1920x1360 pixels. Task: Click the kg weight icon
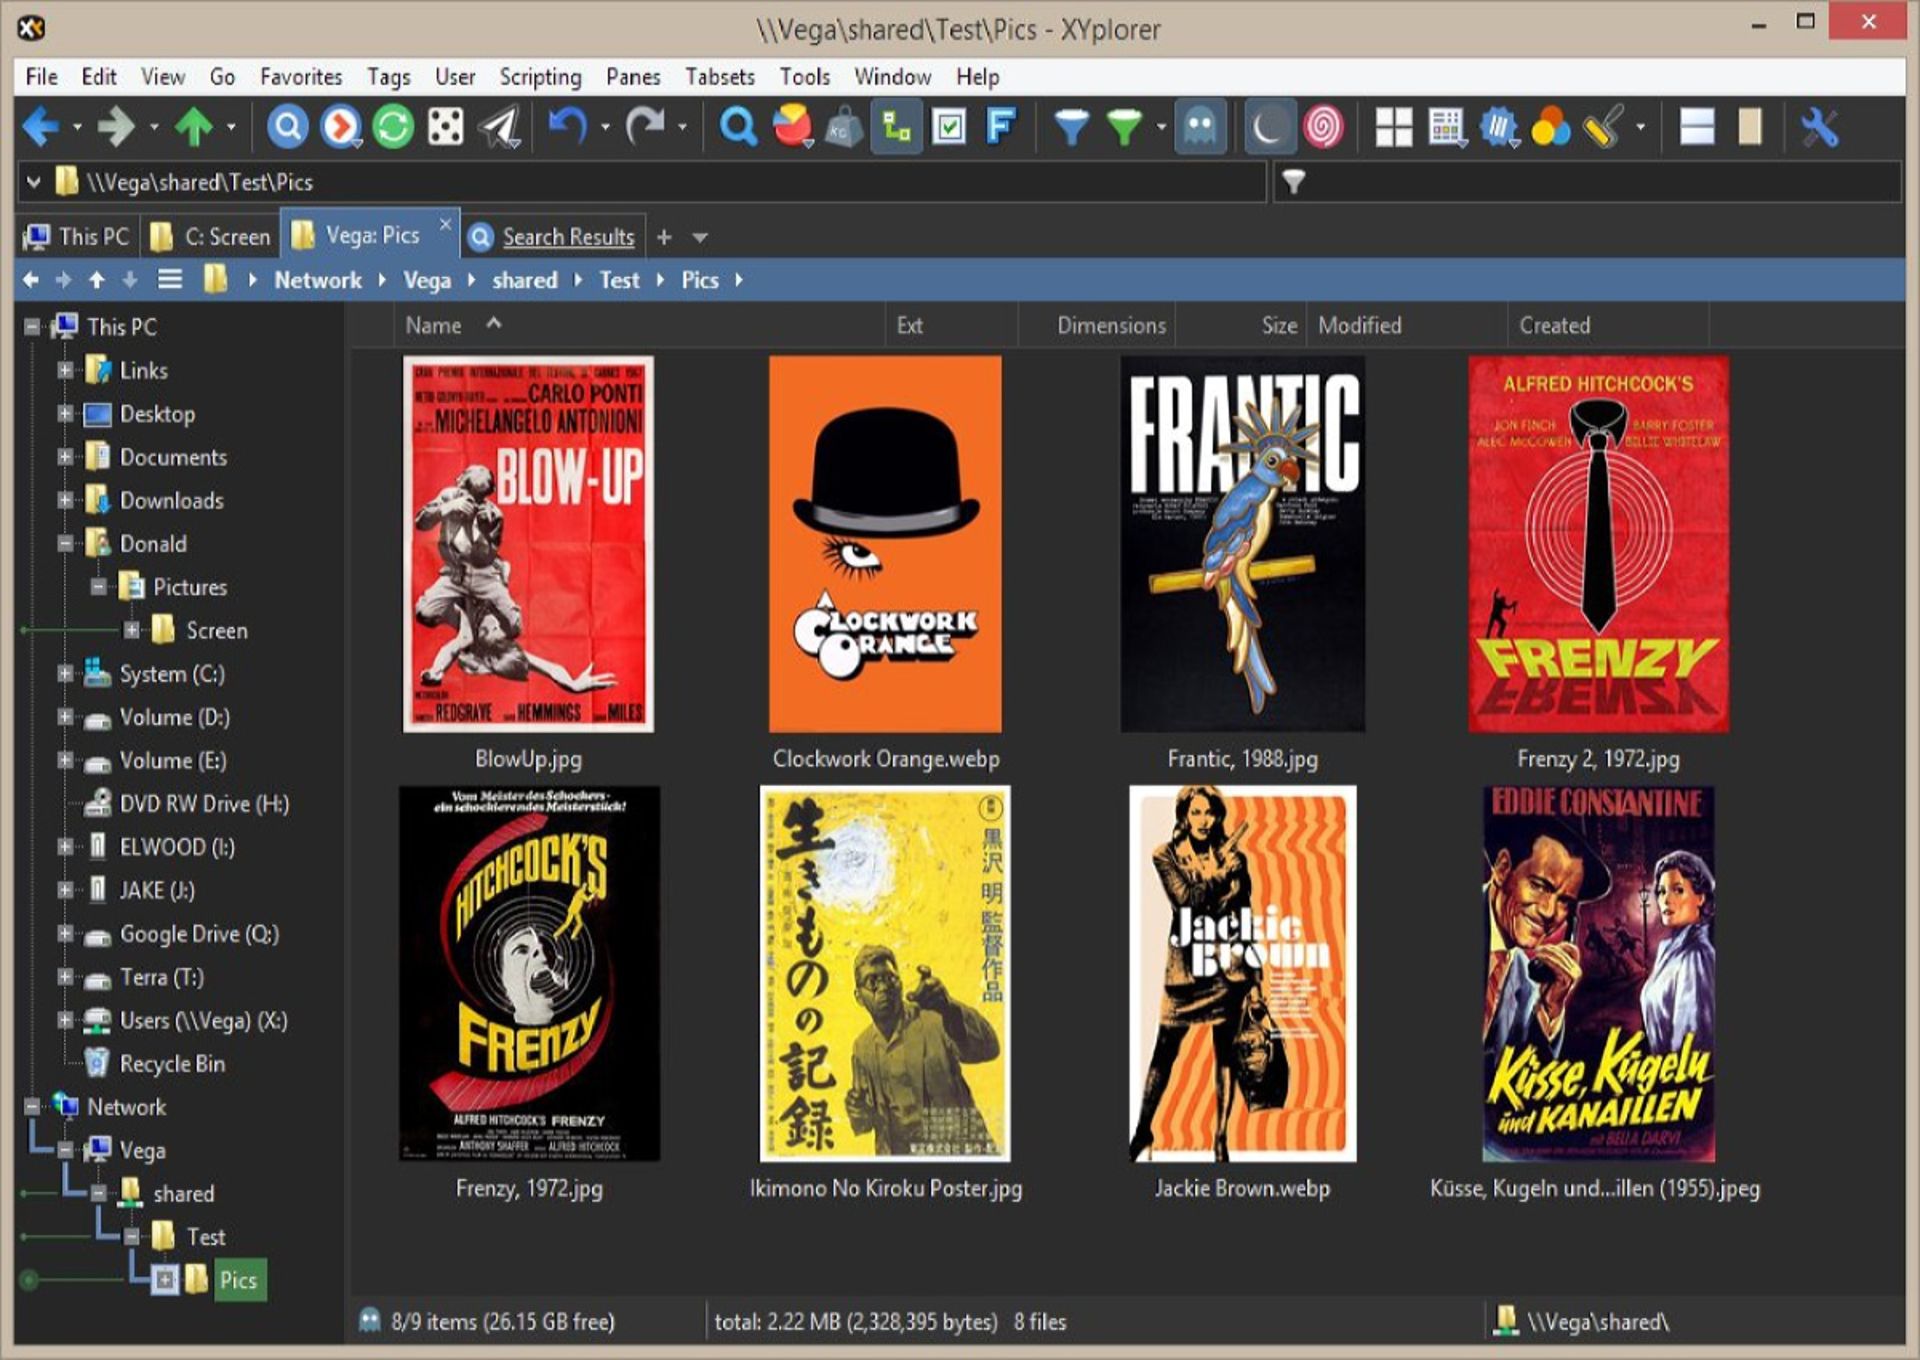click(844, 127)
